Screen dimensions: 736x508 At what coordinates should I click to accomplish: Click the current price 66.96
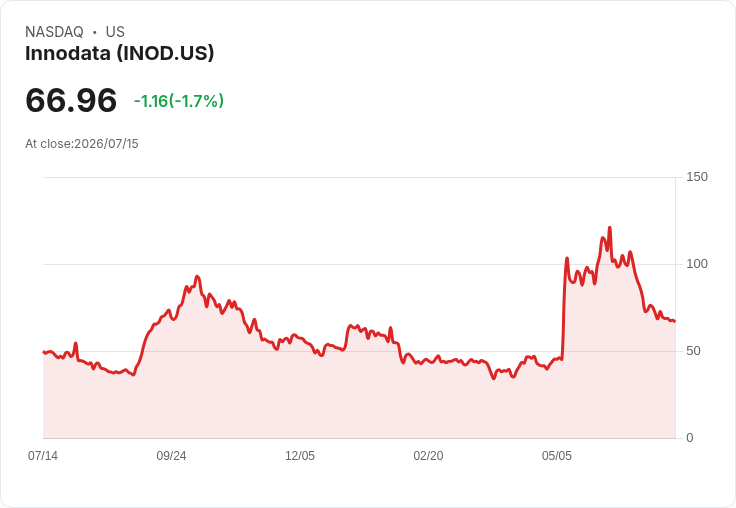71,100
